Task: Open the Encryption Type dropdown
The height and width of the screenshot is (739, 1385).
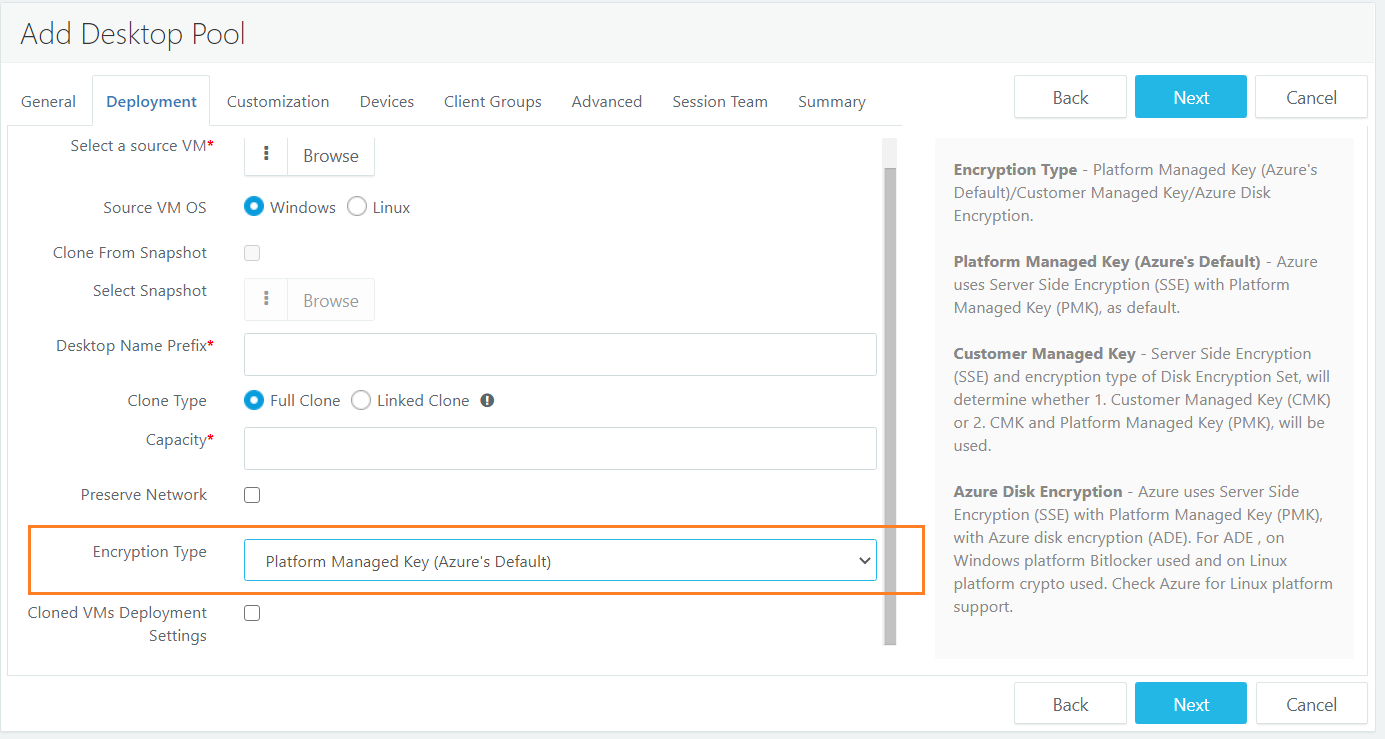Action: (560, 561)
